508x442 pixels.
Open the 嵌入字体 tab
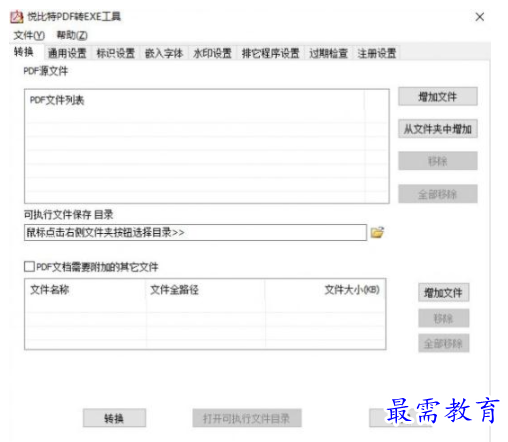coord(164,53)
